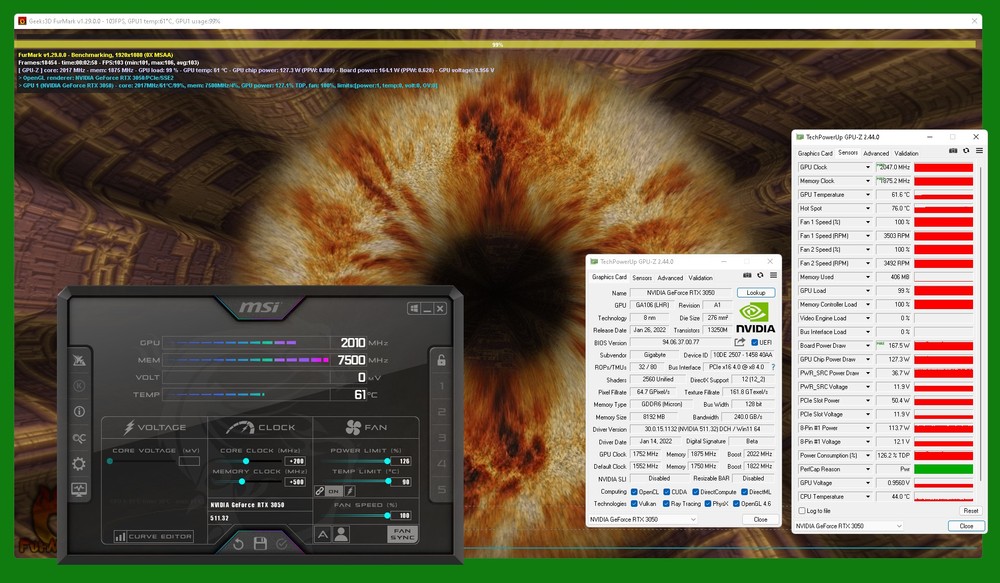
Task: Toggle the CUDA checkbox
Action: pos(666,492)
